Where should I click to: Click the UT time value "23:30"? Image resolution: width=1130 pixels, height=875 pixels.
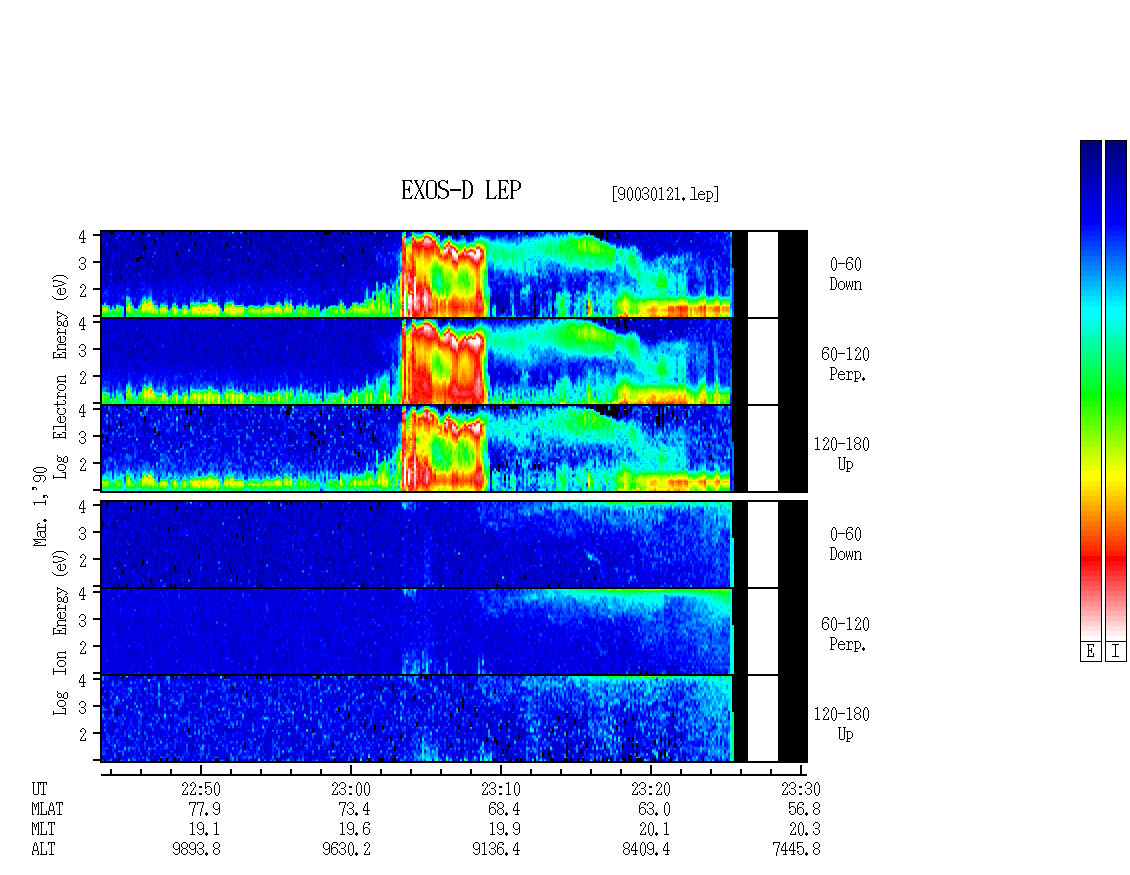(x=801, y=789)
